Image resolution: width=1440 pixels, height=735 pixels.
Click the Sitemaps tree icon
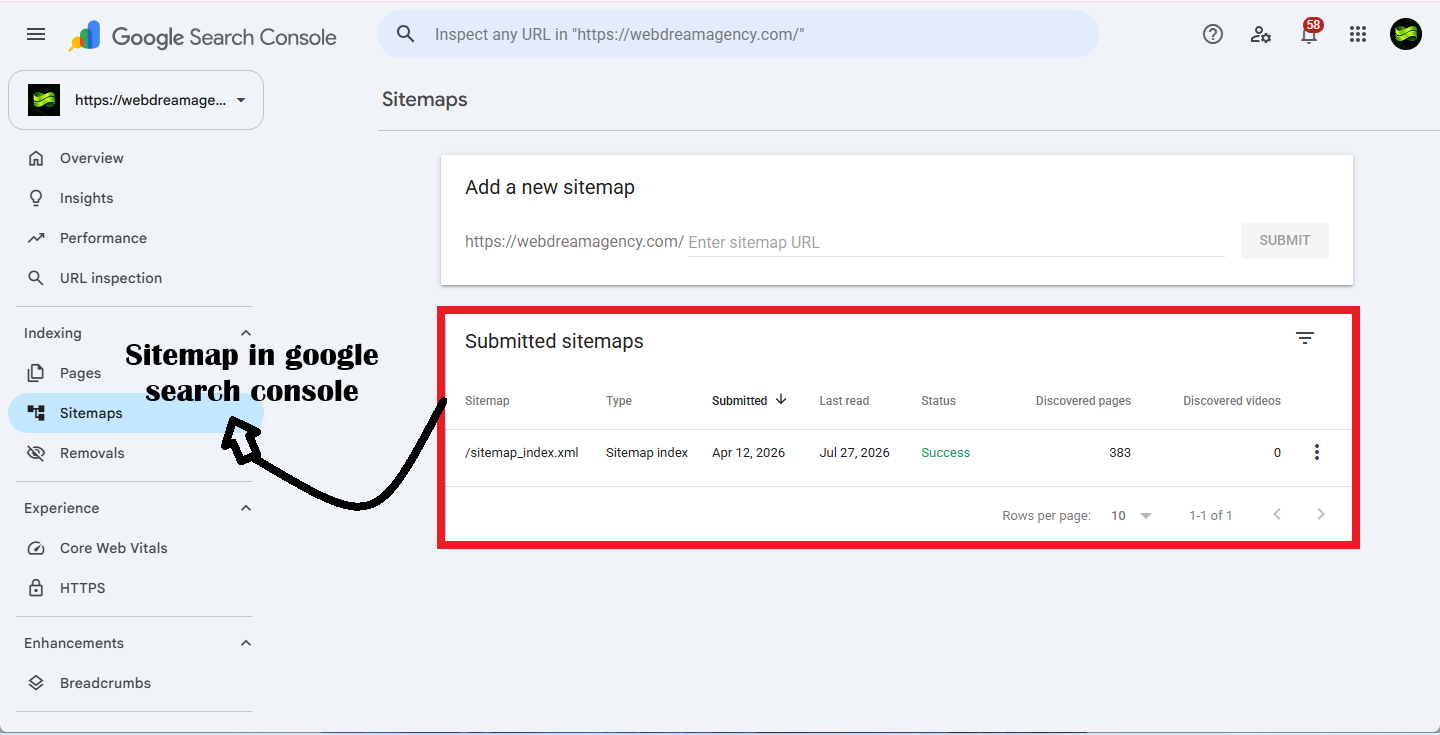point(36,413)
